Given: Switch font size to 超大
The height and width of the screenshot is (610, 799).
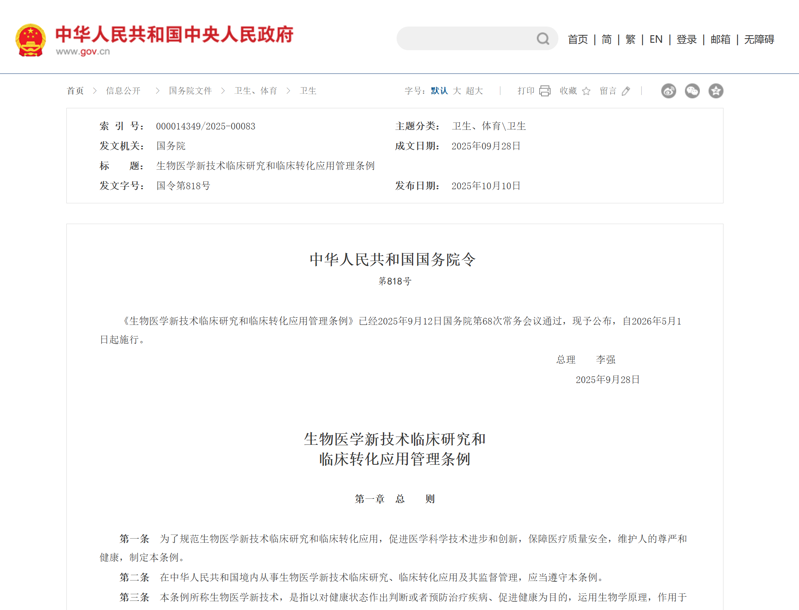Looking at the screenshot, I should tap(474, 91).
